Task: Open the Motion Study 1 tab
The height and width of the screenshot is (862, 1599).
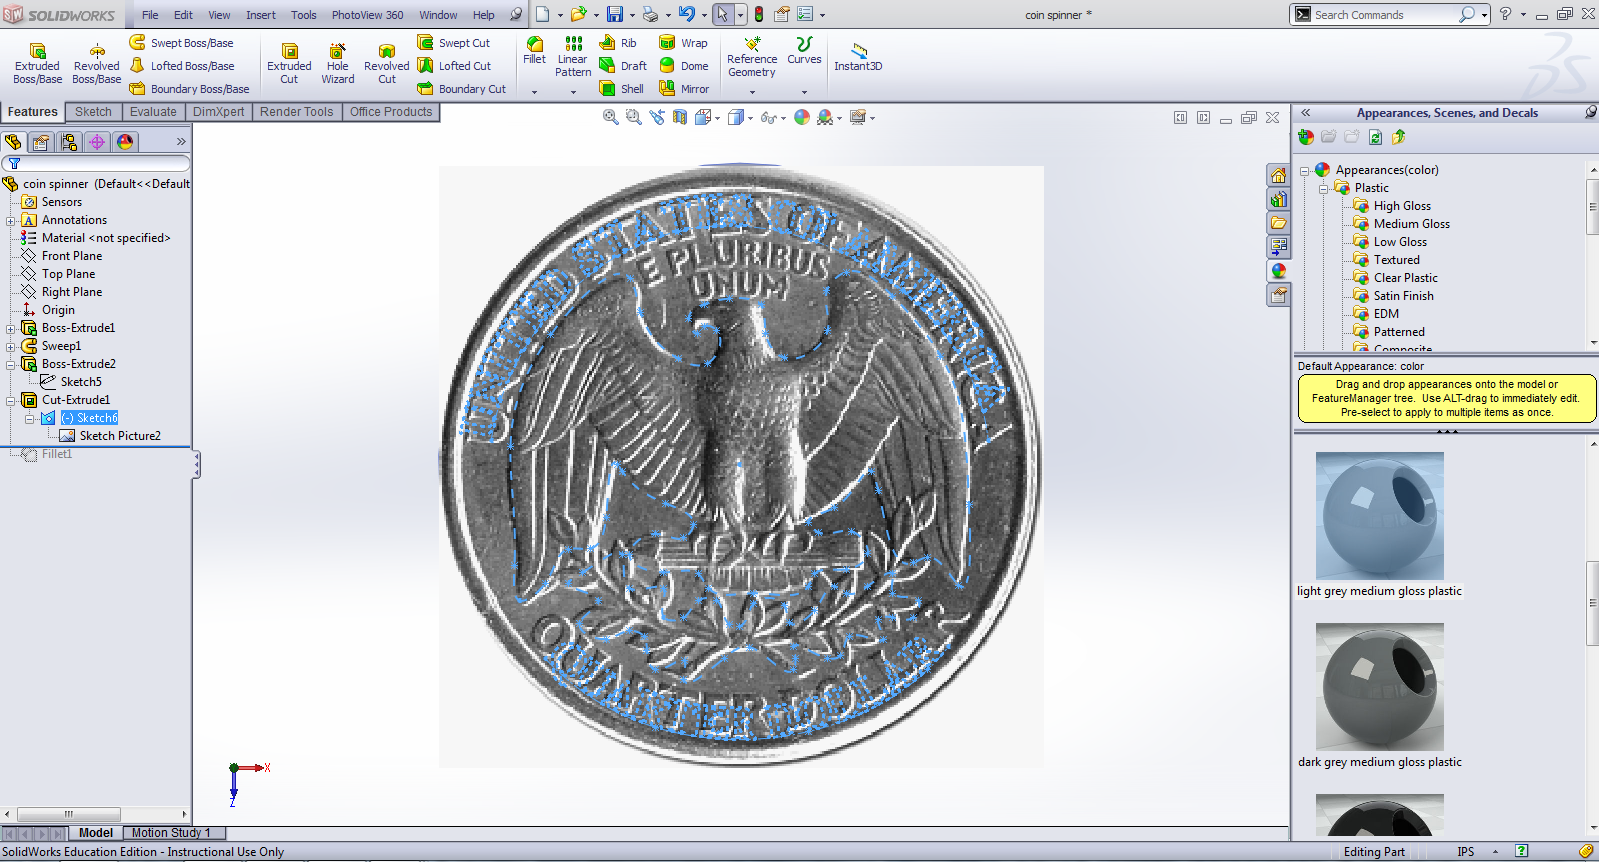Action: coord(171,833)
